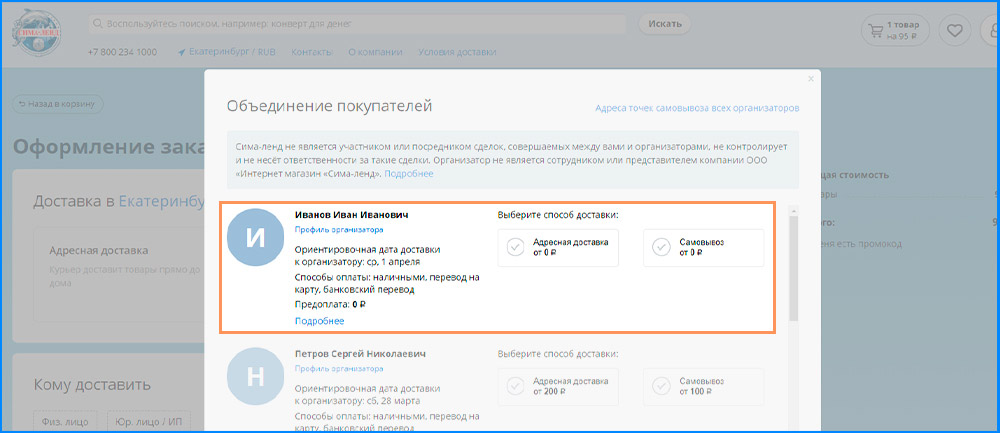Viewport: 1000px width, 433px height.
Task: Open pickup addresses of all organizers link
Action: click(696, 108)
